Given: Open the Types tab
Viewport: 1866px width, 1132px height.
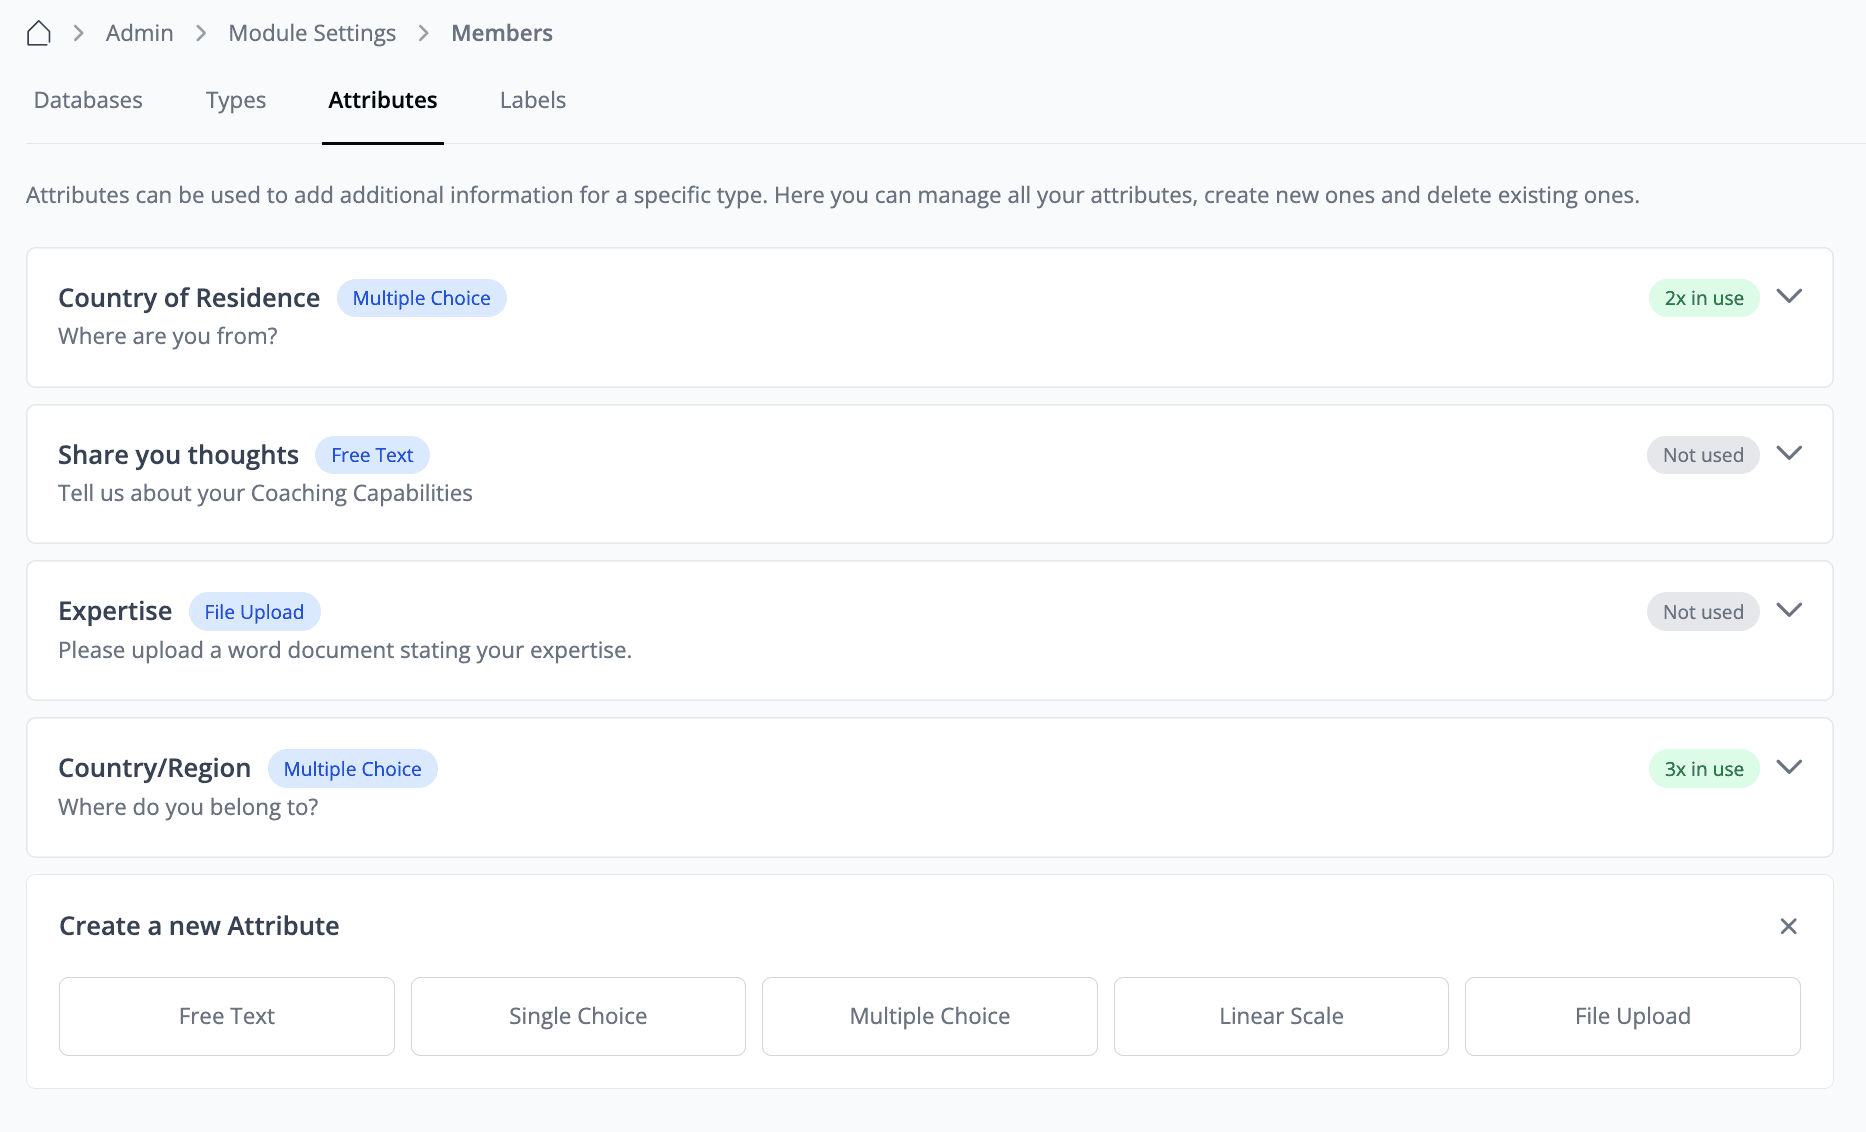Looking at the screenshot, I should [x=236, y=100].
